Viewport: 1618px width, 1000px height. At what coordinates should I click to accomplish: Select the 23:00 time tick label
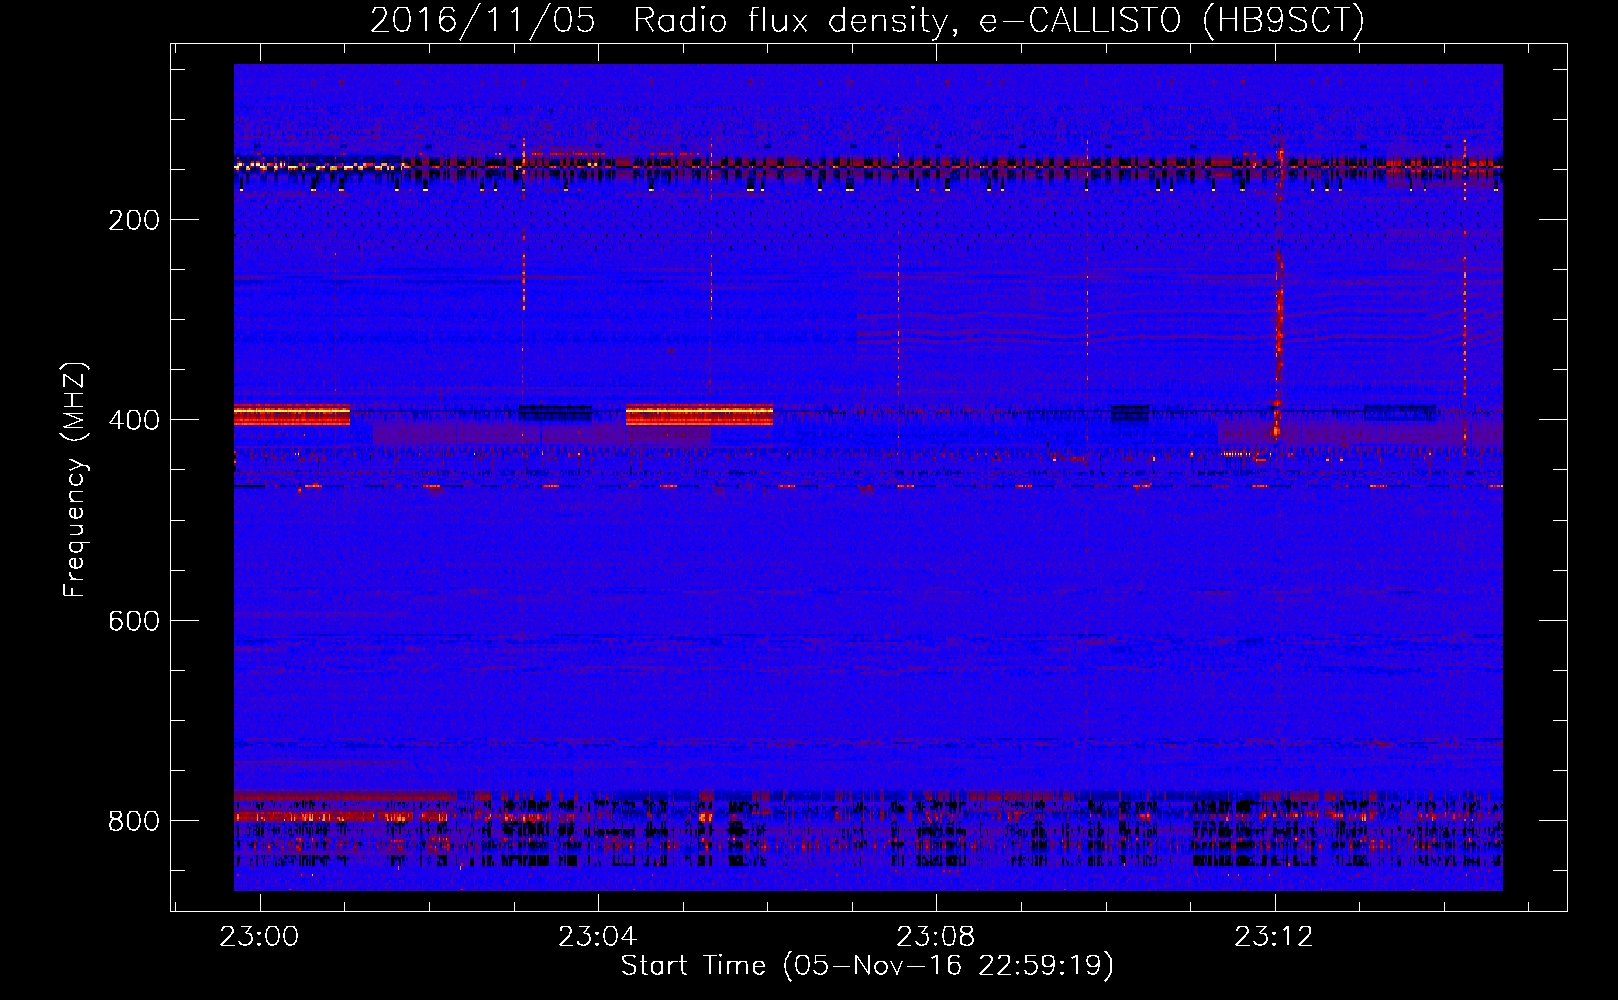(260, 937)
